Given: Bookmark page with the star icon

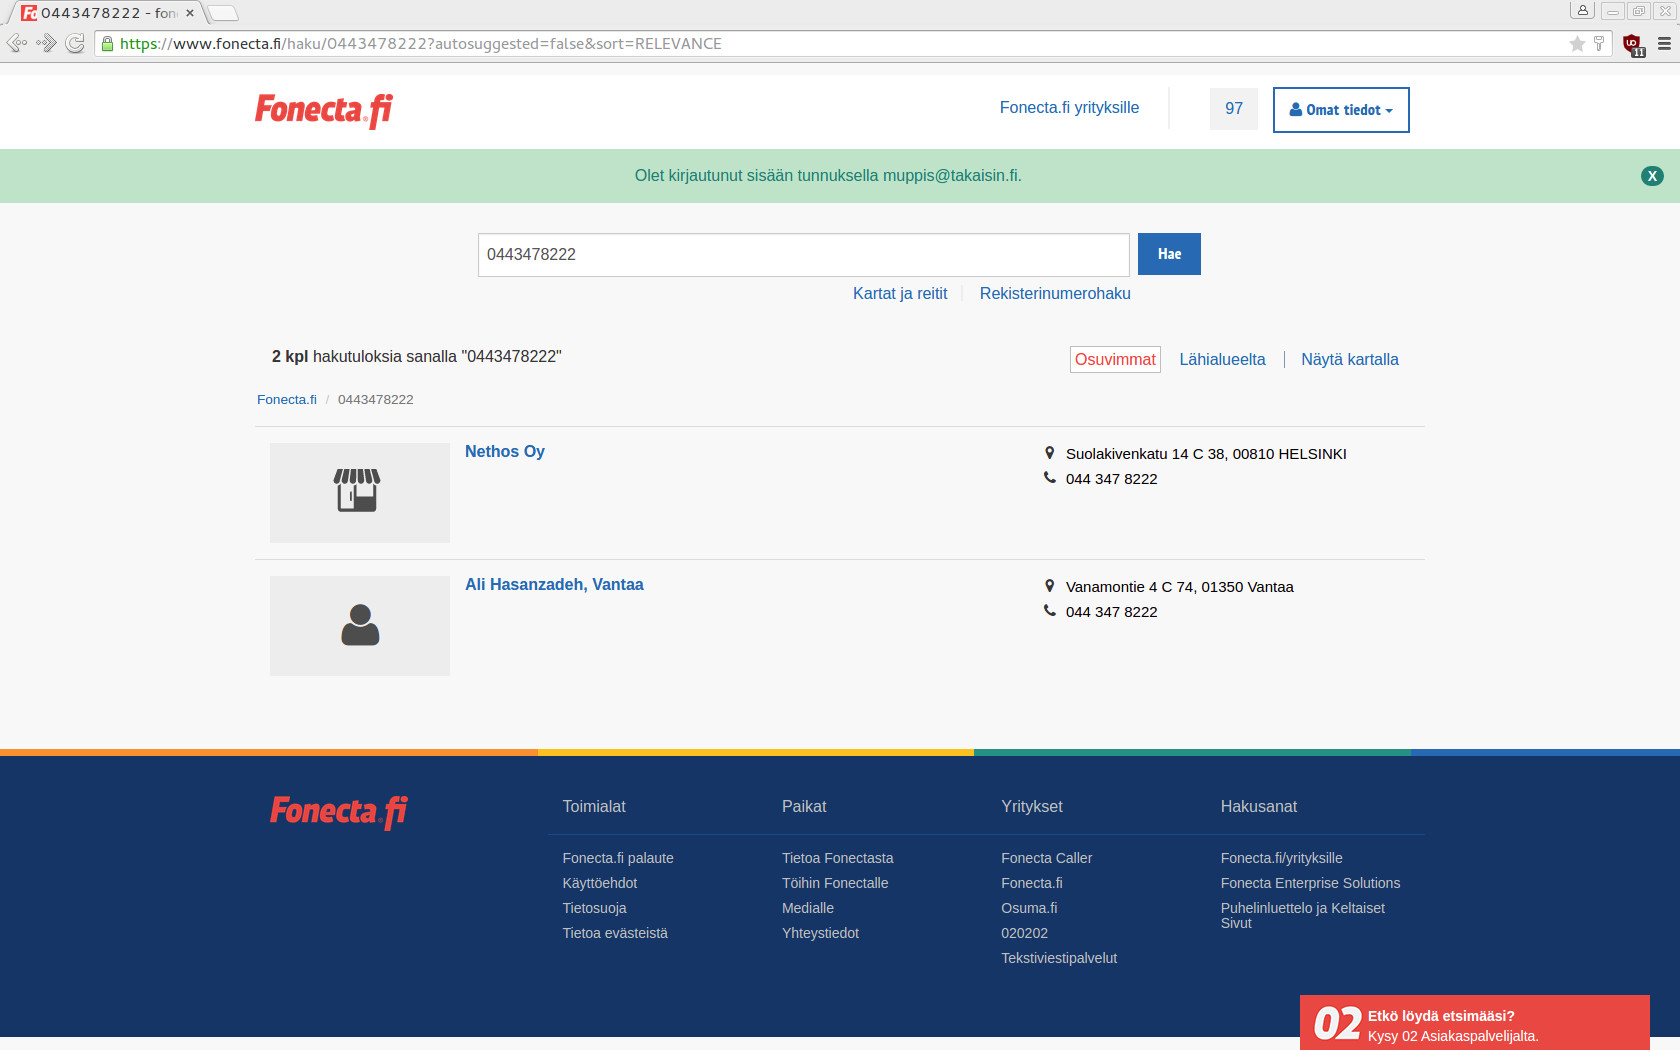Looking at the screenshot, I should (1577, 43).
